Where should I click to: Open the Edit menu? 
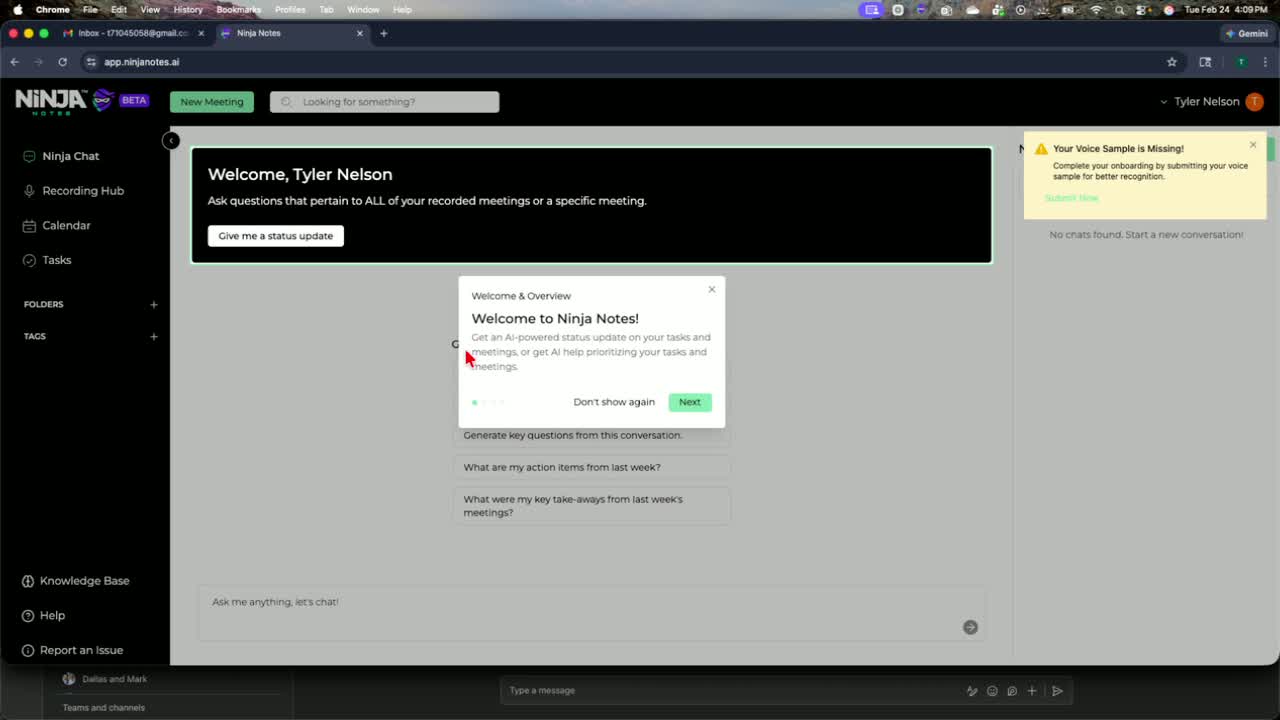pyautogui.click(x=119, y=9)
